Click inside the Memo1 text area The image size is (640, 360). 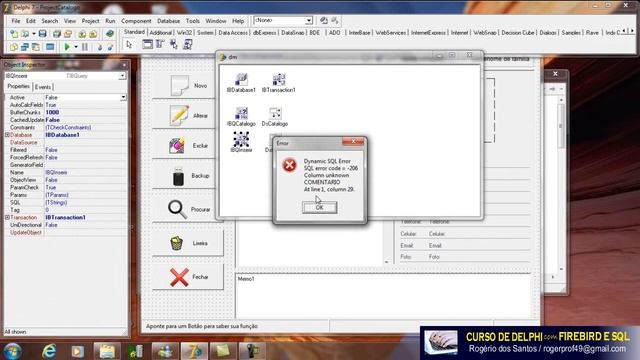point(383,296)
